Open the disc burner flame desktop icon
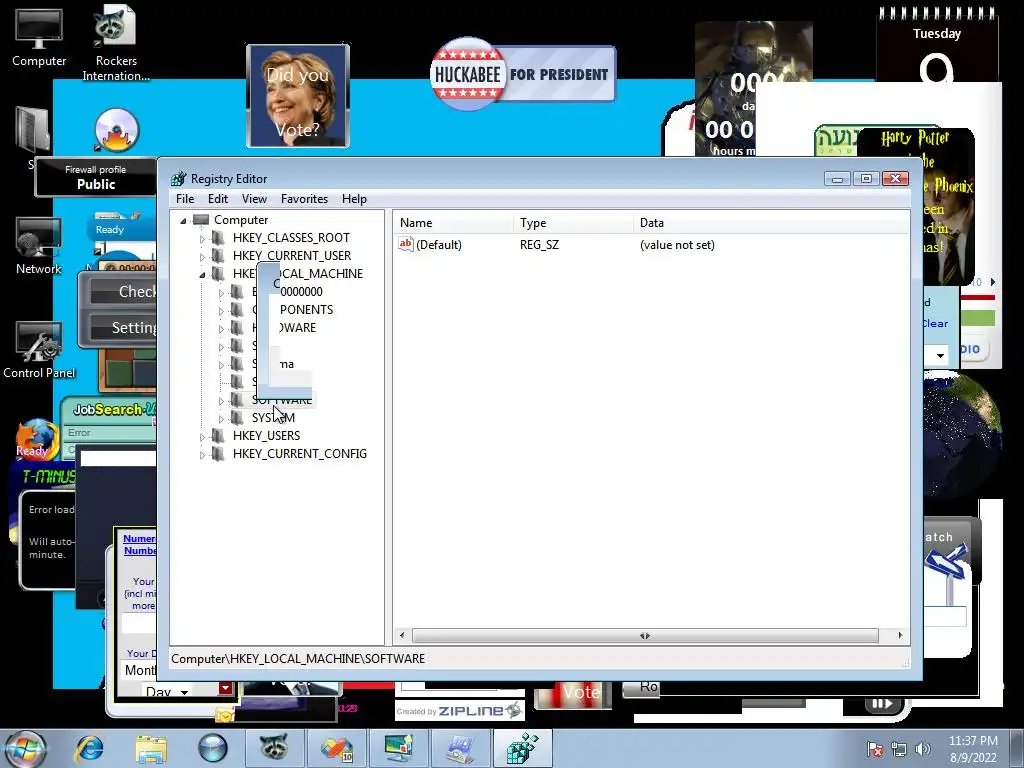Image resolution: width=1024 pixels, height=768 pixels. pyautogui.click(x=116, y=131)
